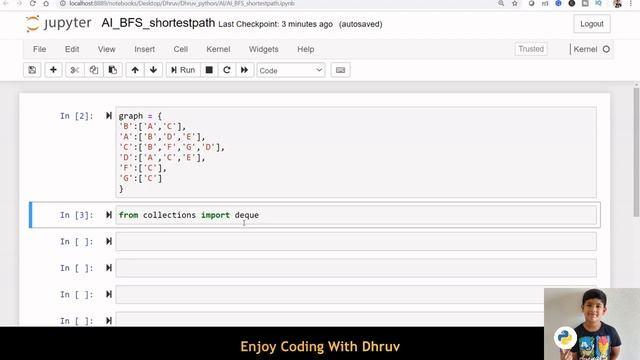Click the browser address bar URL

click(182, 3)
